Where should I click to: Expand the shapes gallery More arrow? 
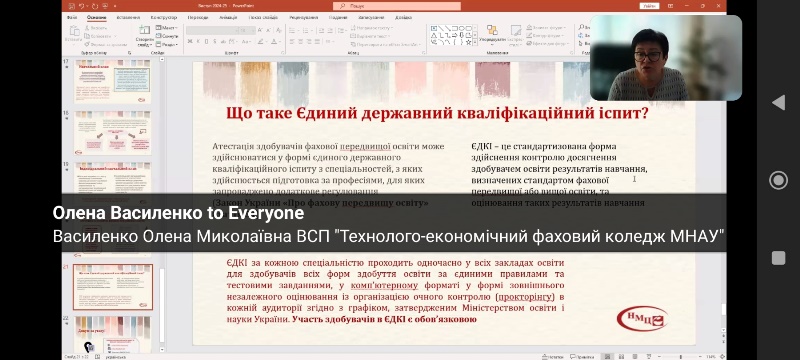[x=475, y=42]
